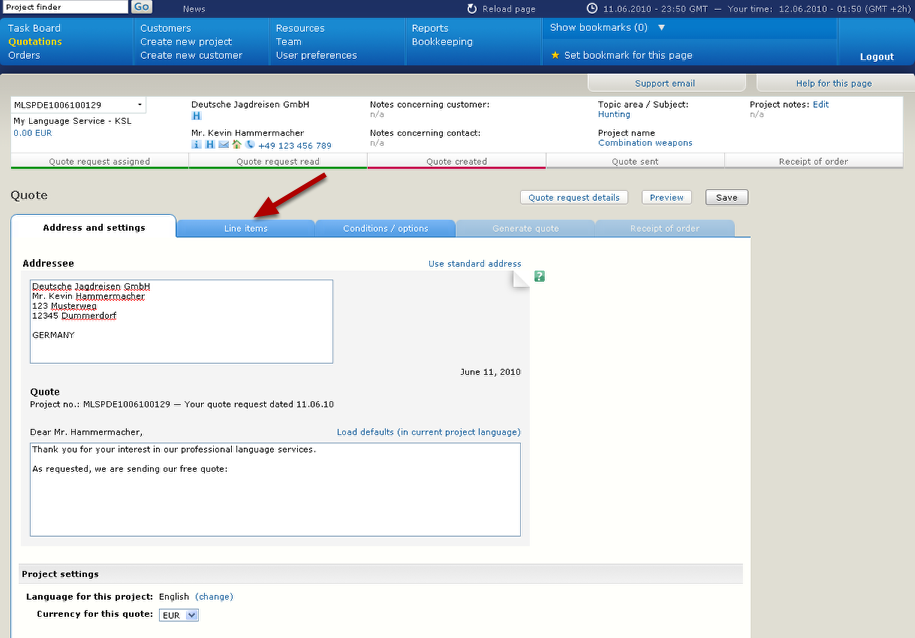The image size is (915, 638).
Task: Click change to alter the project language
Action: pos(213,596)
